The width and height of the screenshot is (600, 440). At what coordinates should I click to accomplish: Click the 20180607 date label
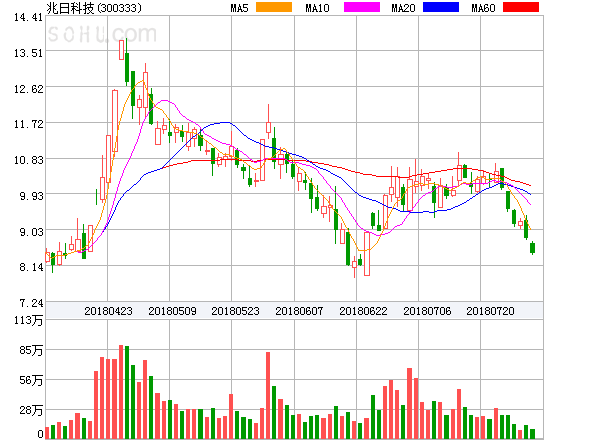[x=299, y=311]
